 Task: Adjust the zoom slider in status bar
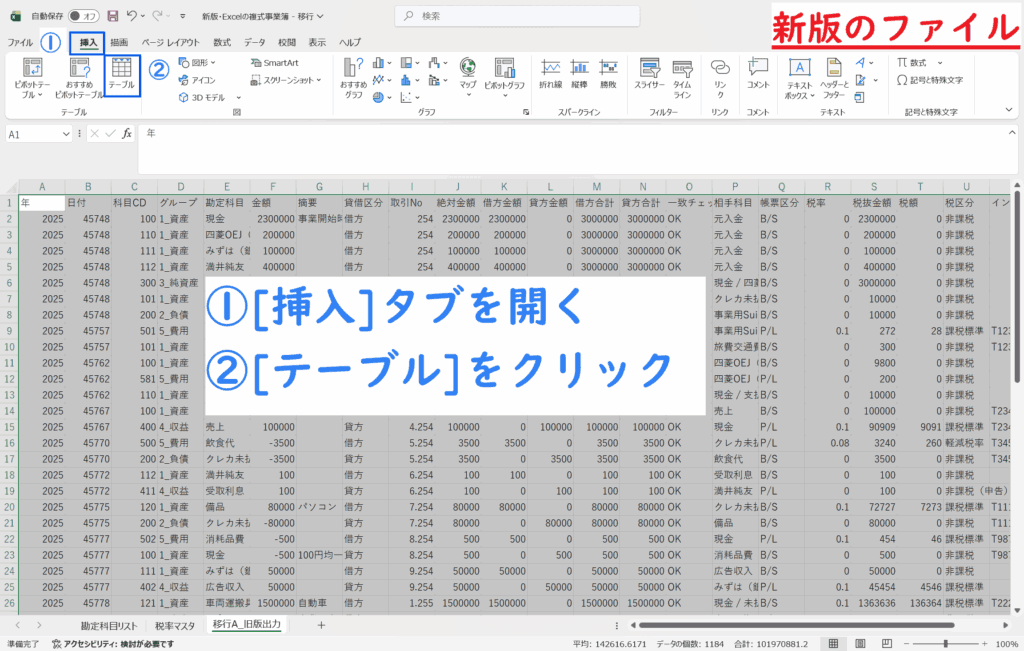(x=945, y=641)
